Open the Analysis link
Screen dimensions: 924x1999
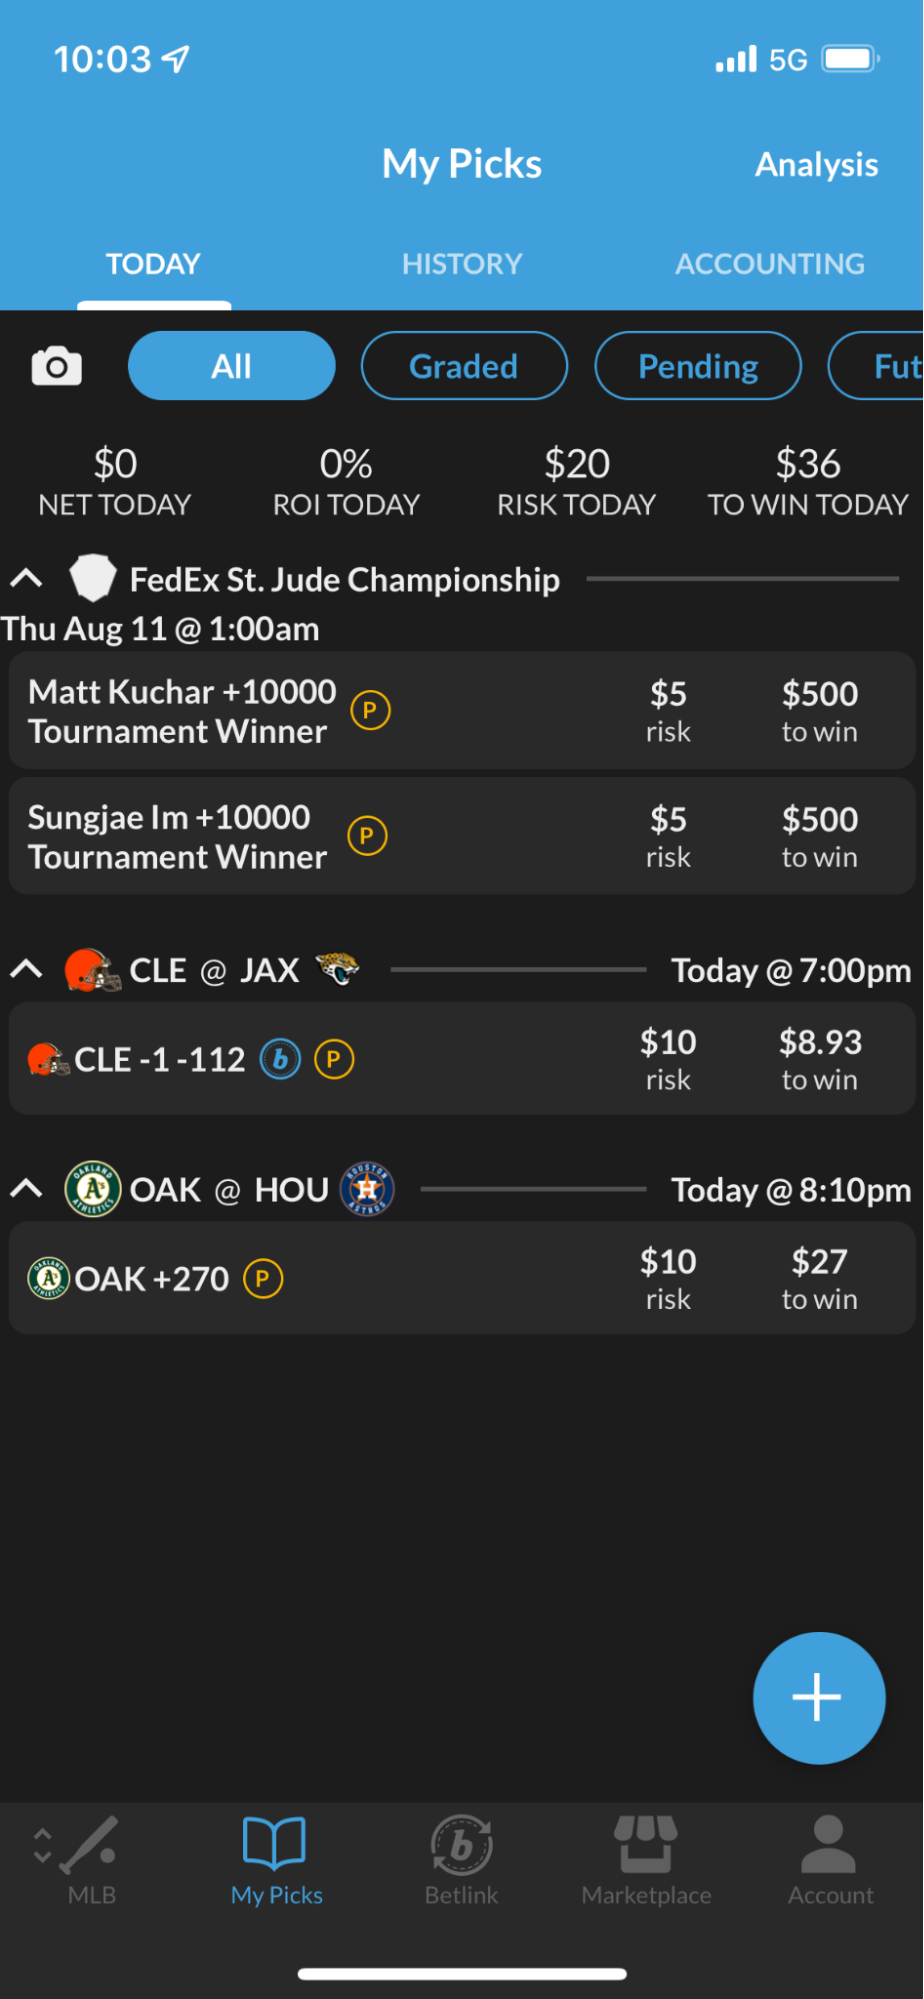tap(816, 165)
